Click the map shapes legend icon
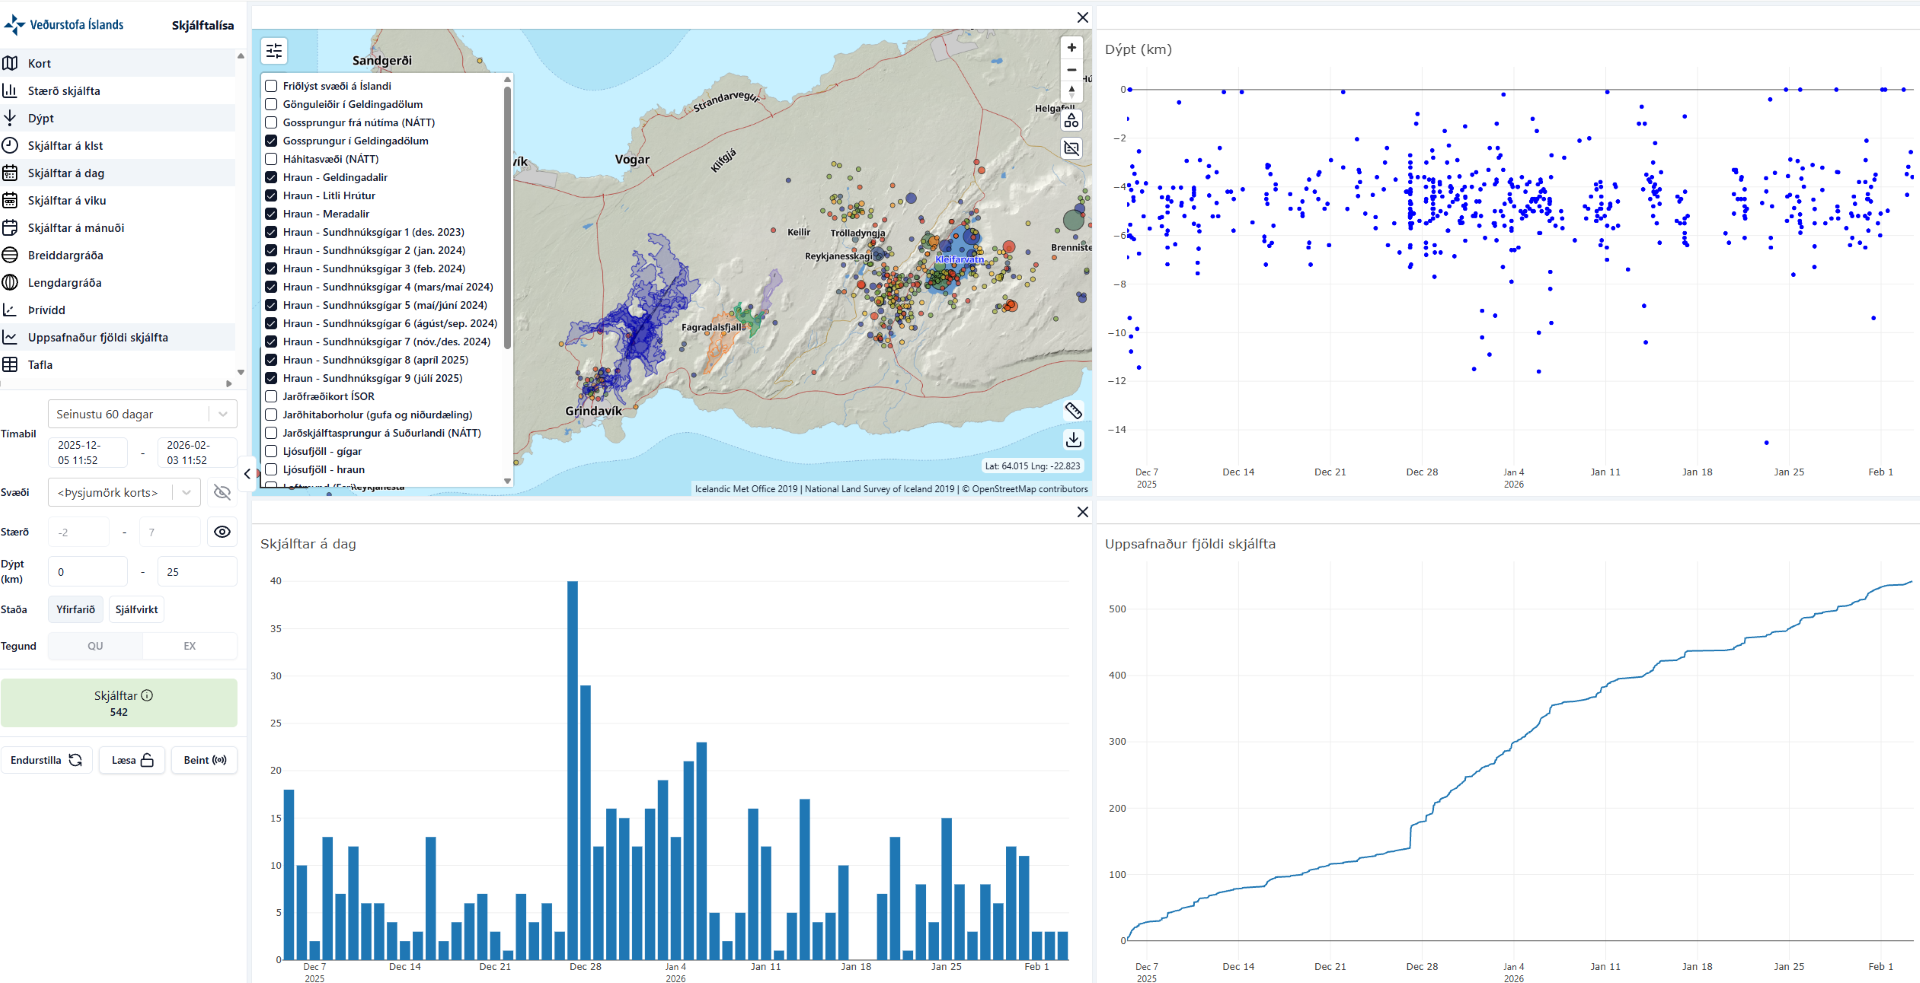Screen dimensions: 1920x983 pos(1071,121)
